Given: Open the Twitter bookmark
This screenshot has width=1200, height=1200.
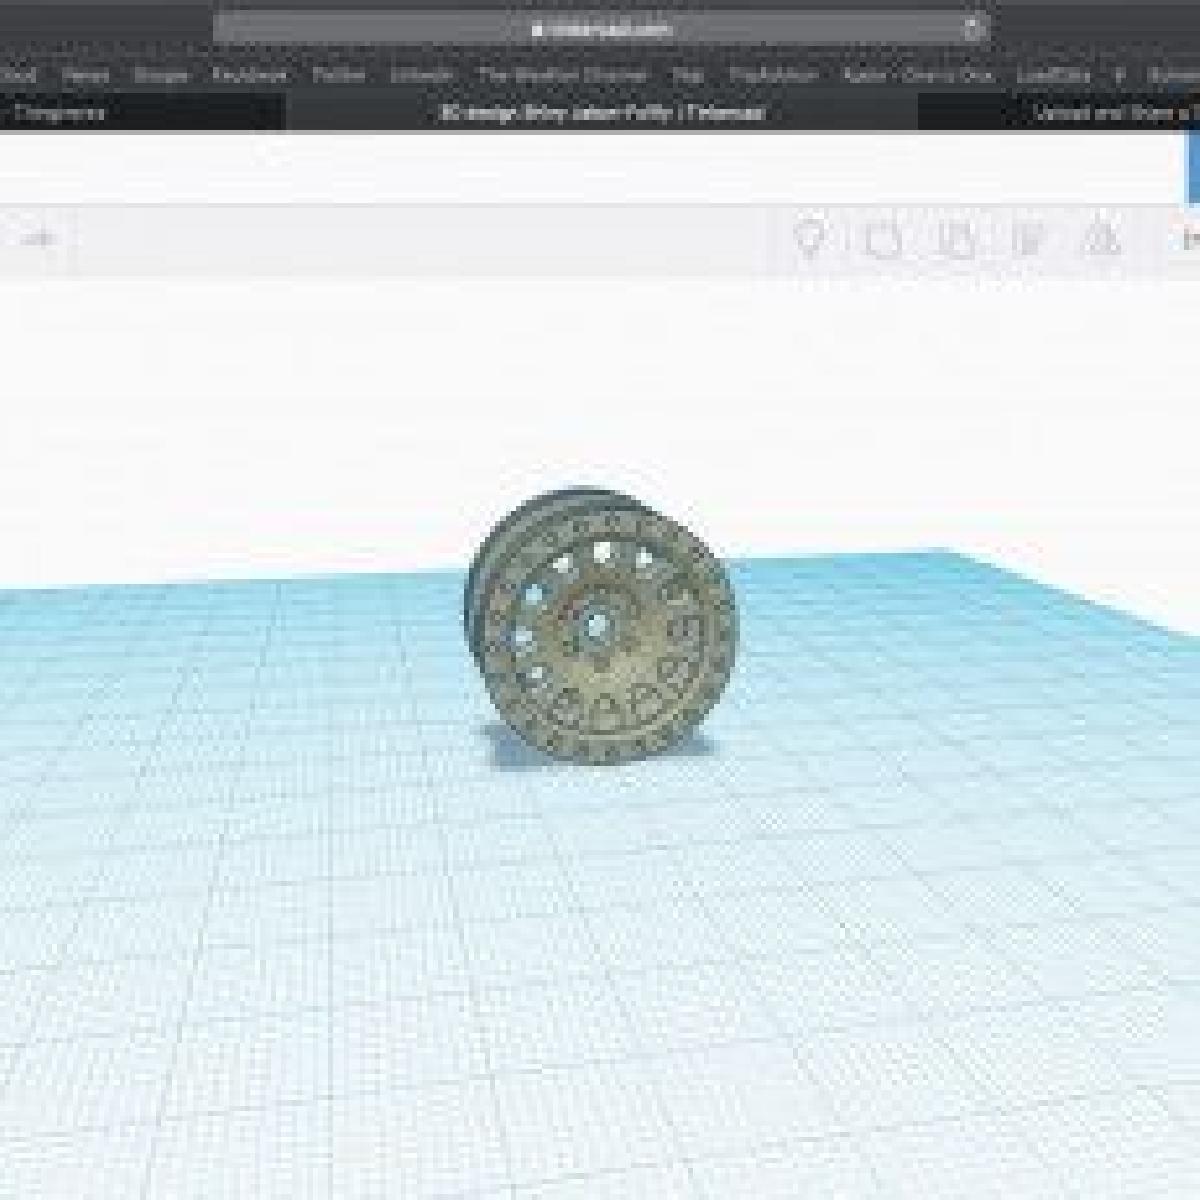Looking at the screenshot, I should tap(338, 76).
